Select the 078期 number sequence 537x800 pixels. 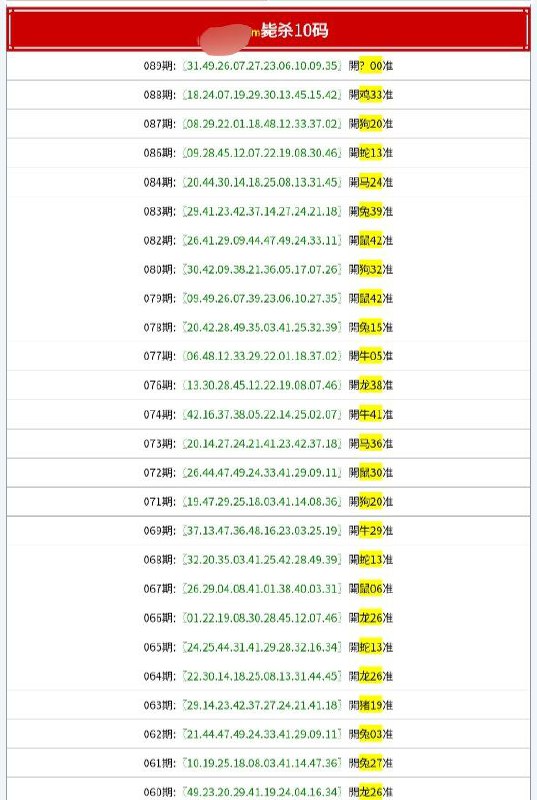262,327
